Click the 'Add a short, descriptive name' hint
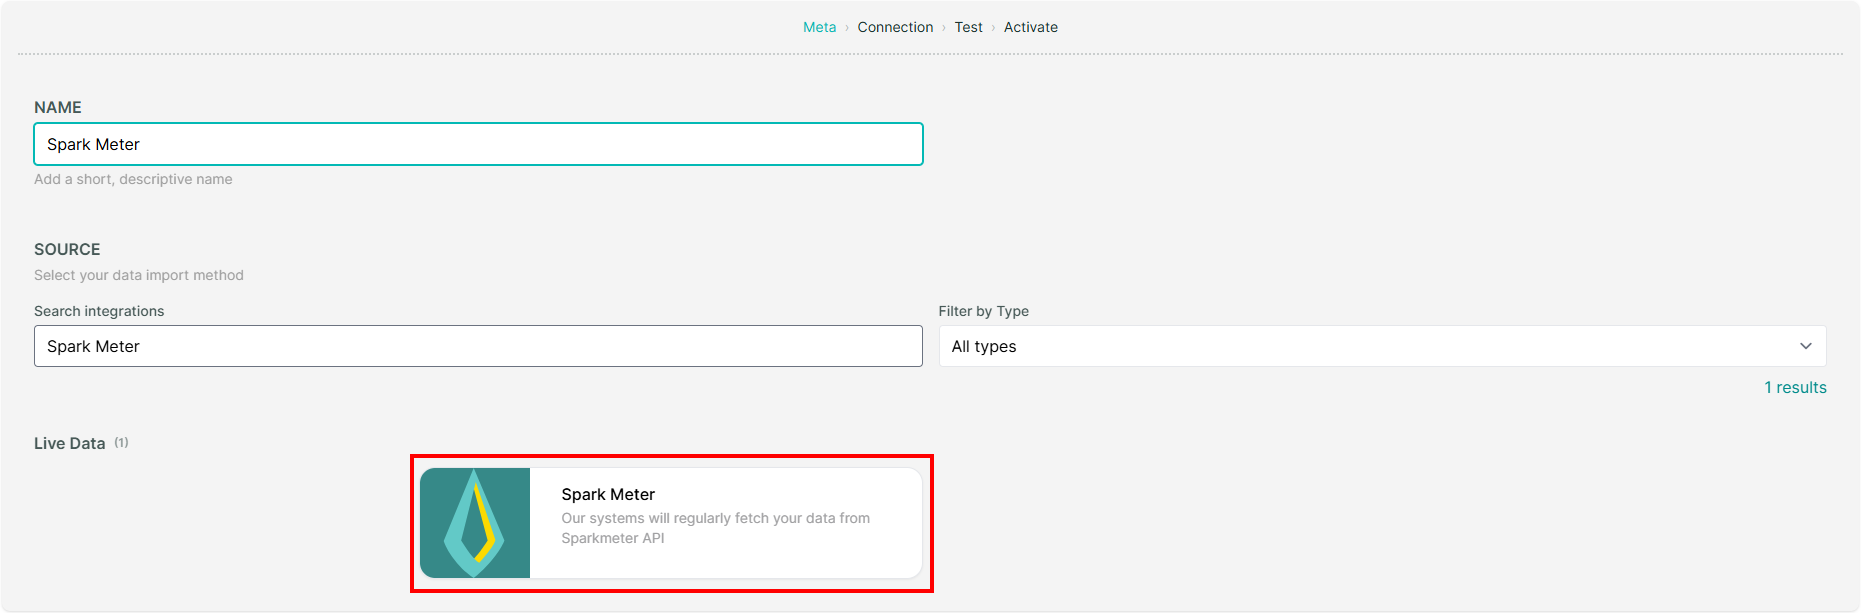Screen dimensions: 1861x613 (133, 179)
